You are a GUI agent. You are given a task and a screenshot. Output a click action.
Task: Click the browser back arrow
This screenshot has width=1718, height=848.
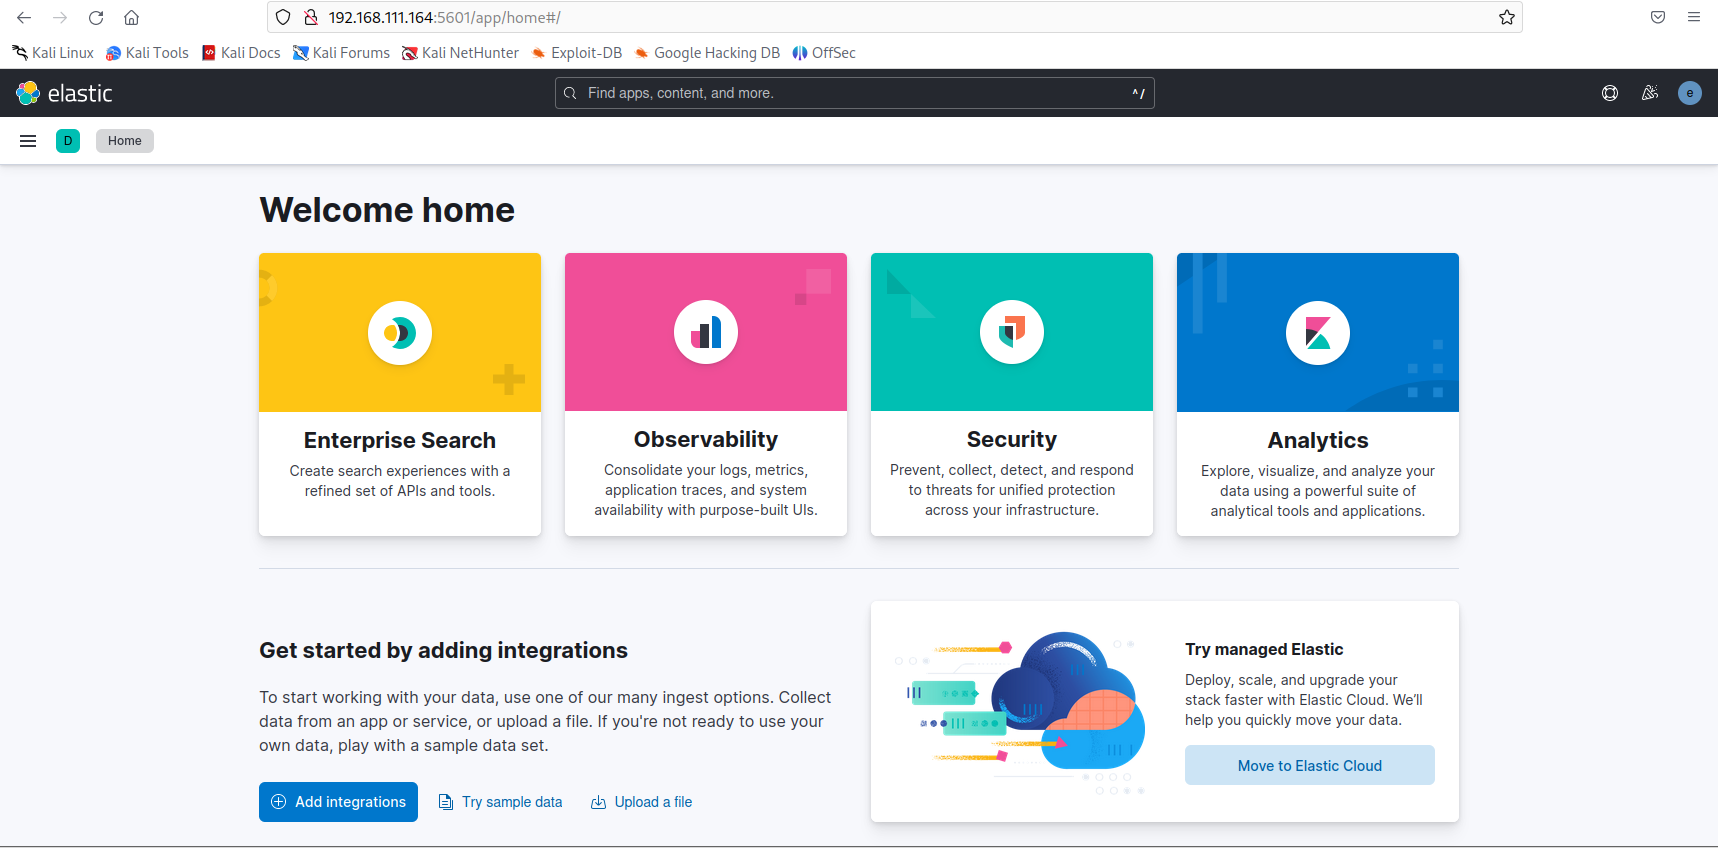24,17
